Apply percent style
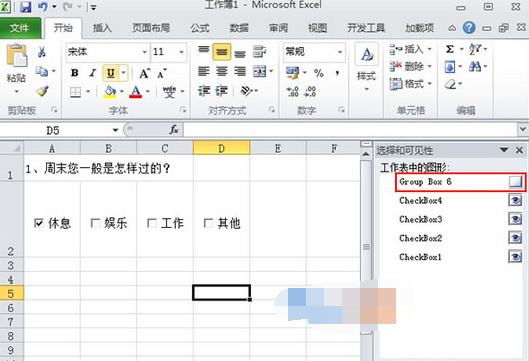529x361 pixels. pos(318,73)
